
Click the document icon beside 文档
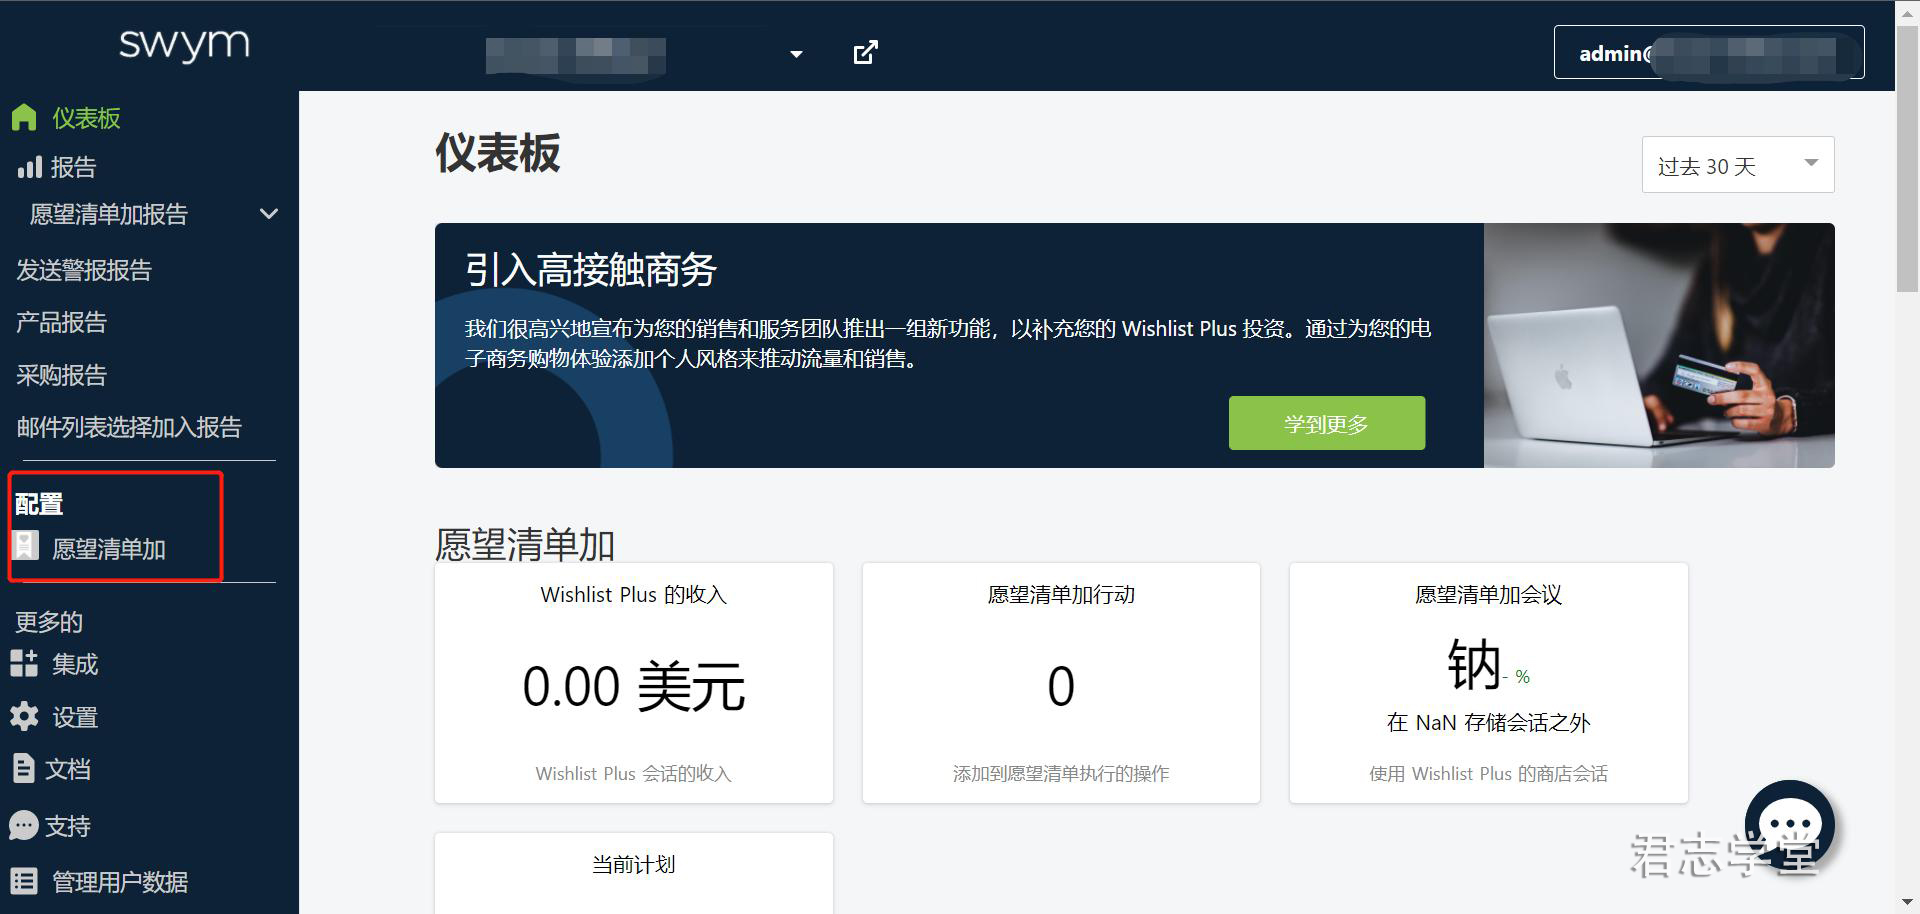pyautogui.click(x=23, y=768)
